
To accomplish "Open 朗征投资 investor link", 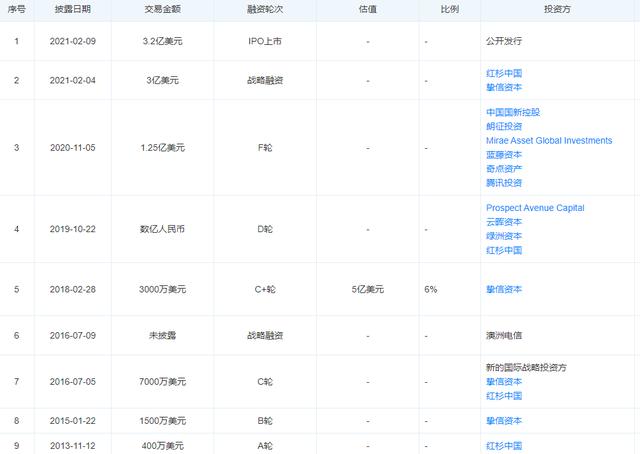I will (x=504, y=127).
